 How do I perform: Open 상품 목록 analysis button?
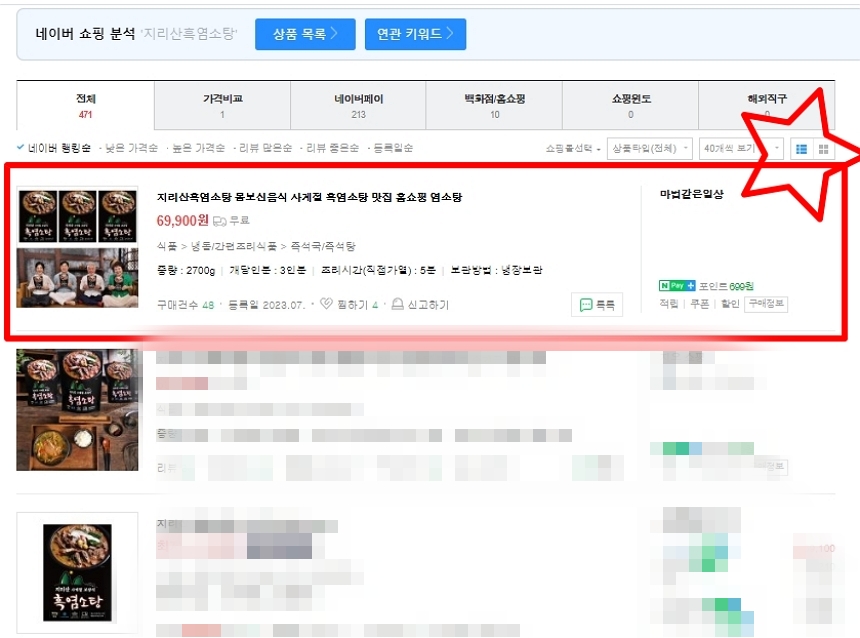pyautogui.click(x=305, y=34)
